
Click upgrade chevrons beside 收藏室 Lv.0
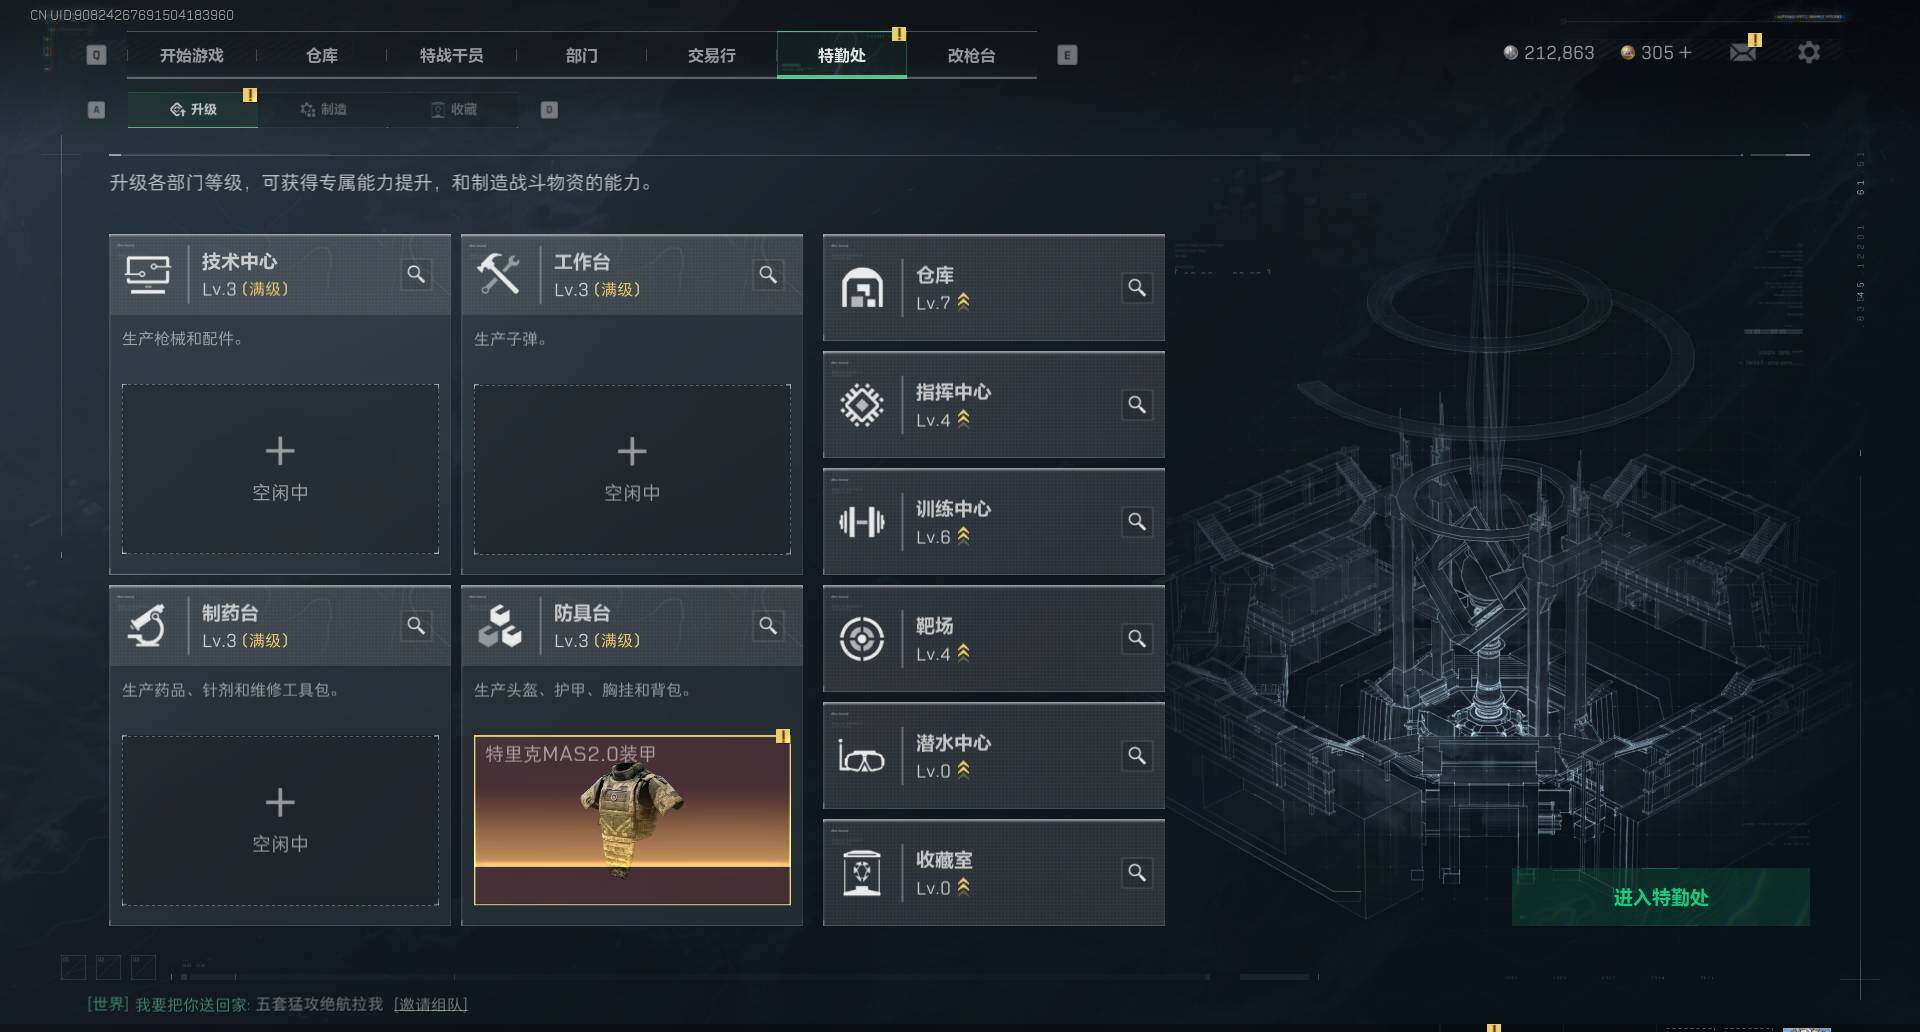(x=963, y=887)
